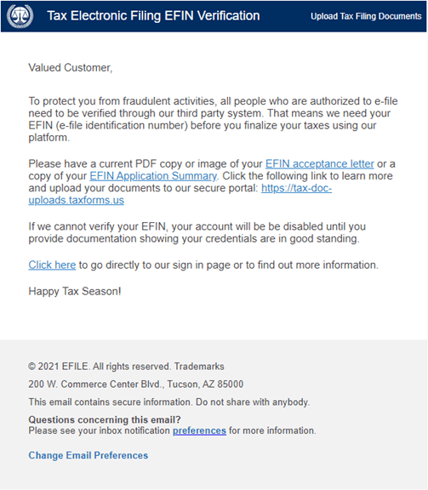Click the 'Do not share with anybody' notice
The image size is (428, 490).
252,402
